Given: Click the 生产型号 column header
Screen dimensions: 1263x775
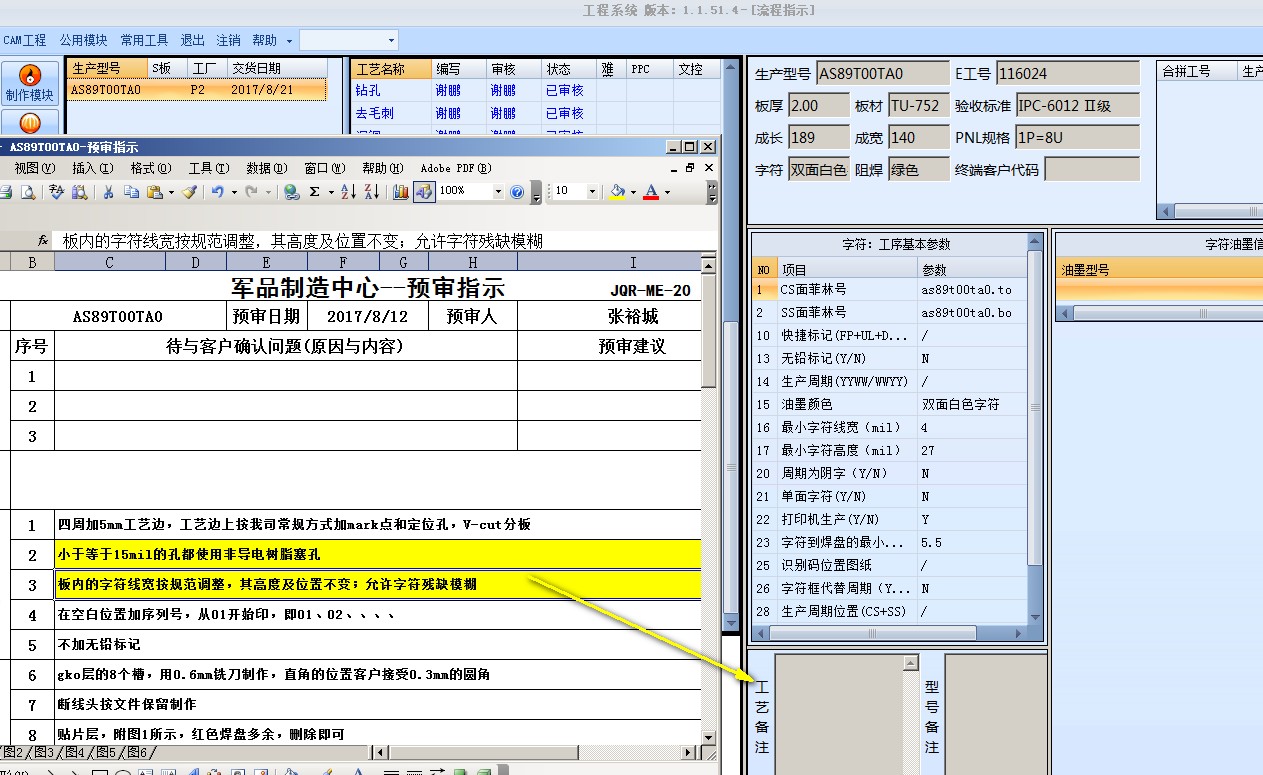Looking at the screenshot, I should [x=108, y=69].
